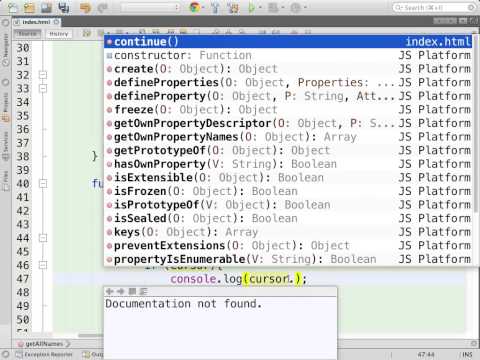The image size is (480, 360).
Task: Select the propertyIsEnumerable completion item
Action: tap(288, 259)
